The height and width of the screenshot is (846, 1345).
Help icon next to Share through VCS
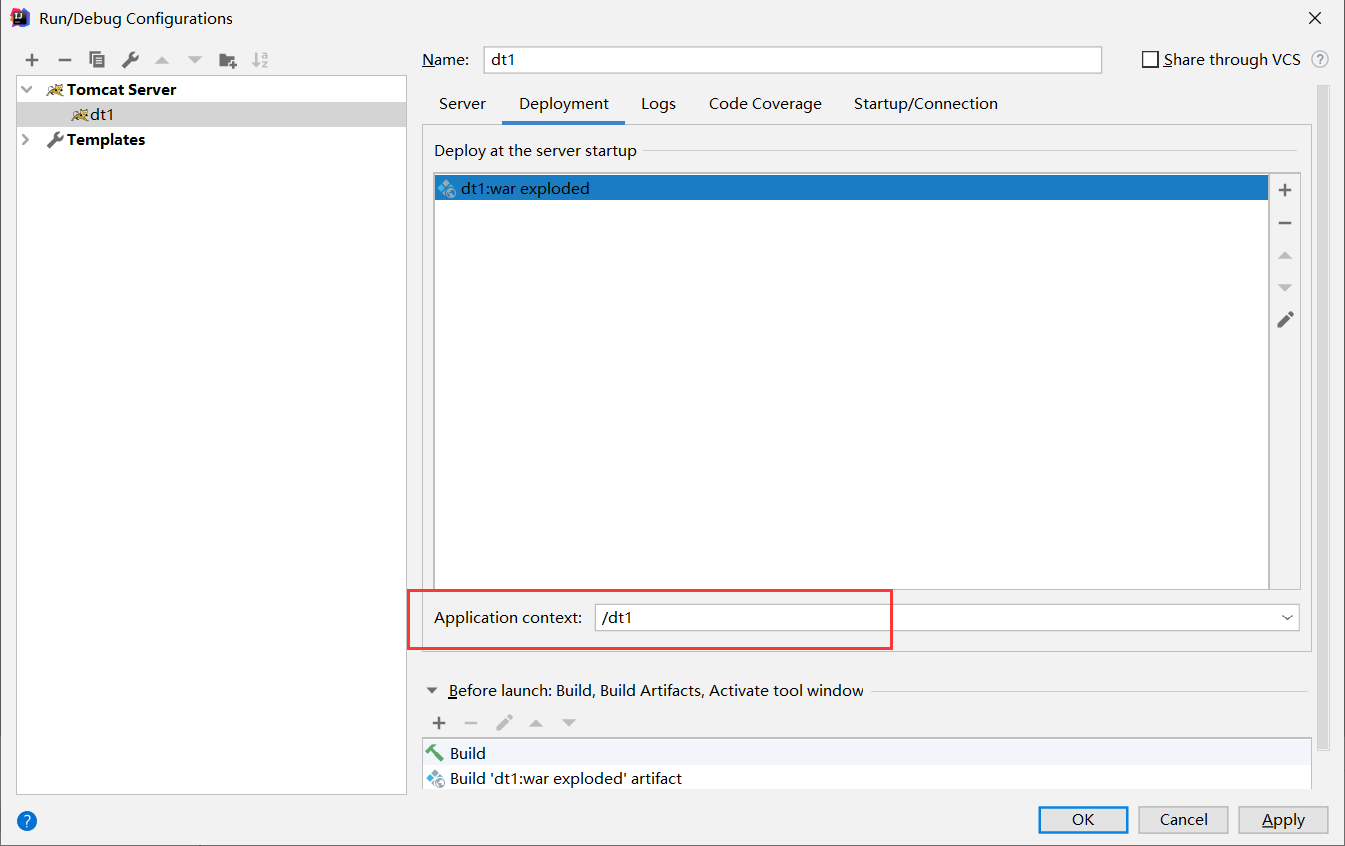(x=1320, y=60)
